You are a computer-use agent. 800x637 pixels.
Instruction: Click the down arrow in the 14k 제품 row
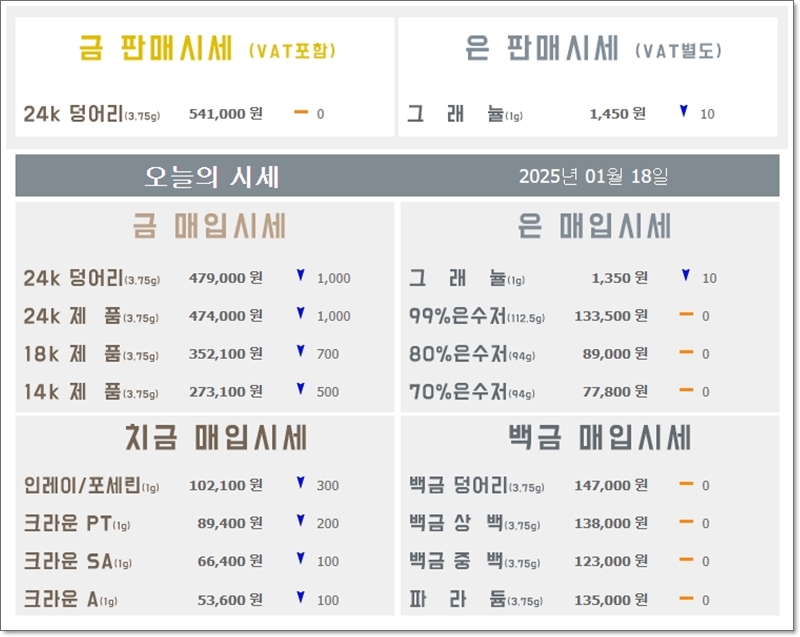coord(301,389)
